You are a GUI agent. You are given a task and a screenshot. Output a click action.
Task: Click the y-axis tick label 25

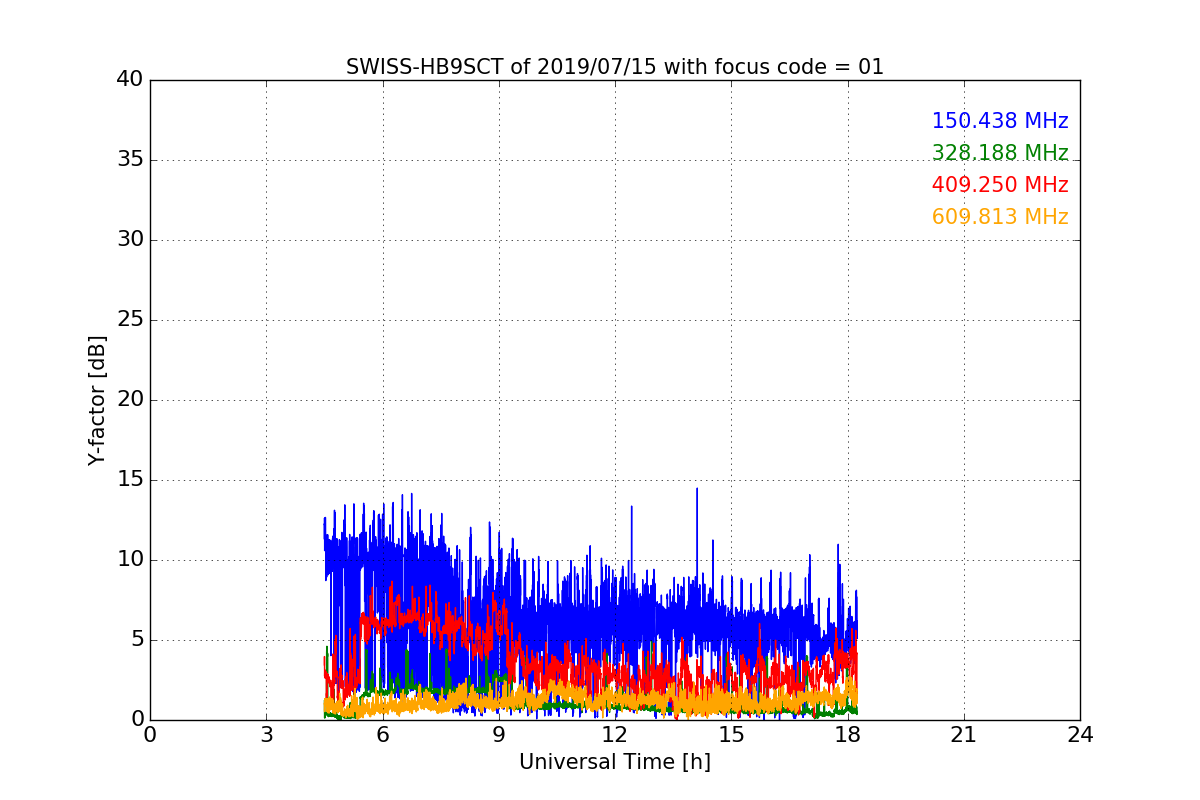(130, 320)
